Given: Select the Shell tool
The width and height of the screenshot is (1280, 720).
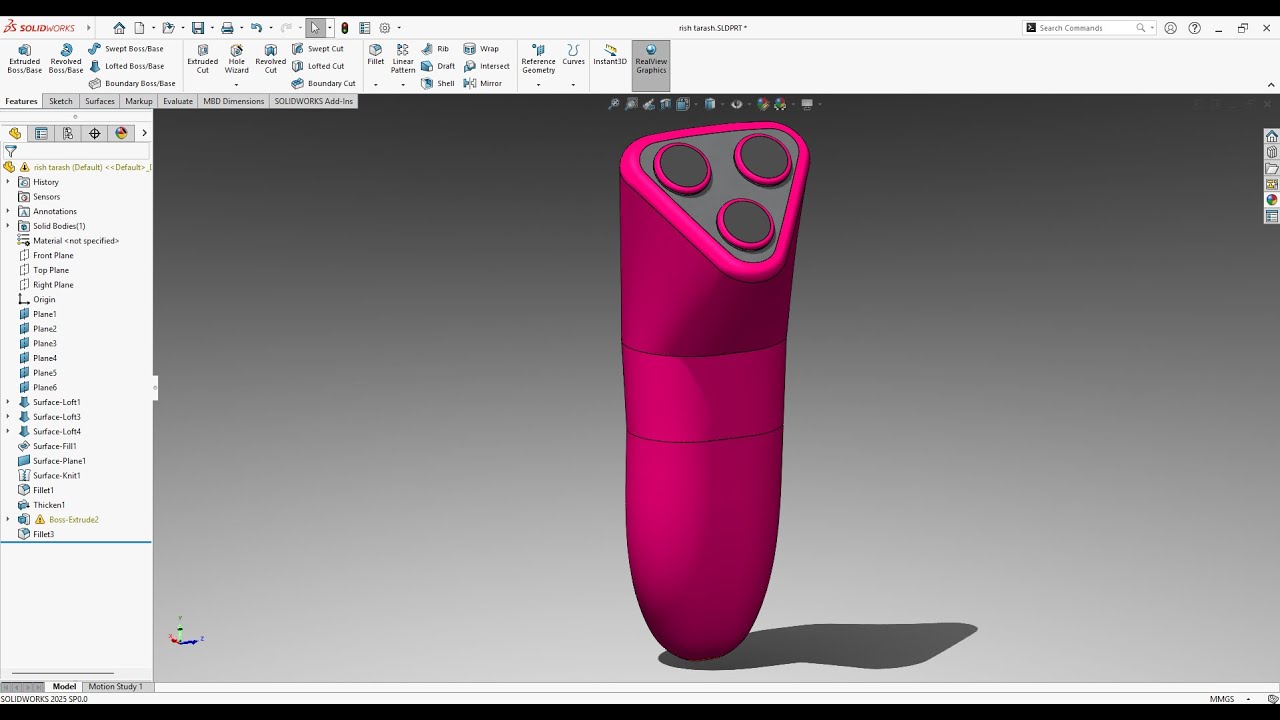Looking at the screenshot, I should pyautogui.click(x=438, y=83).
